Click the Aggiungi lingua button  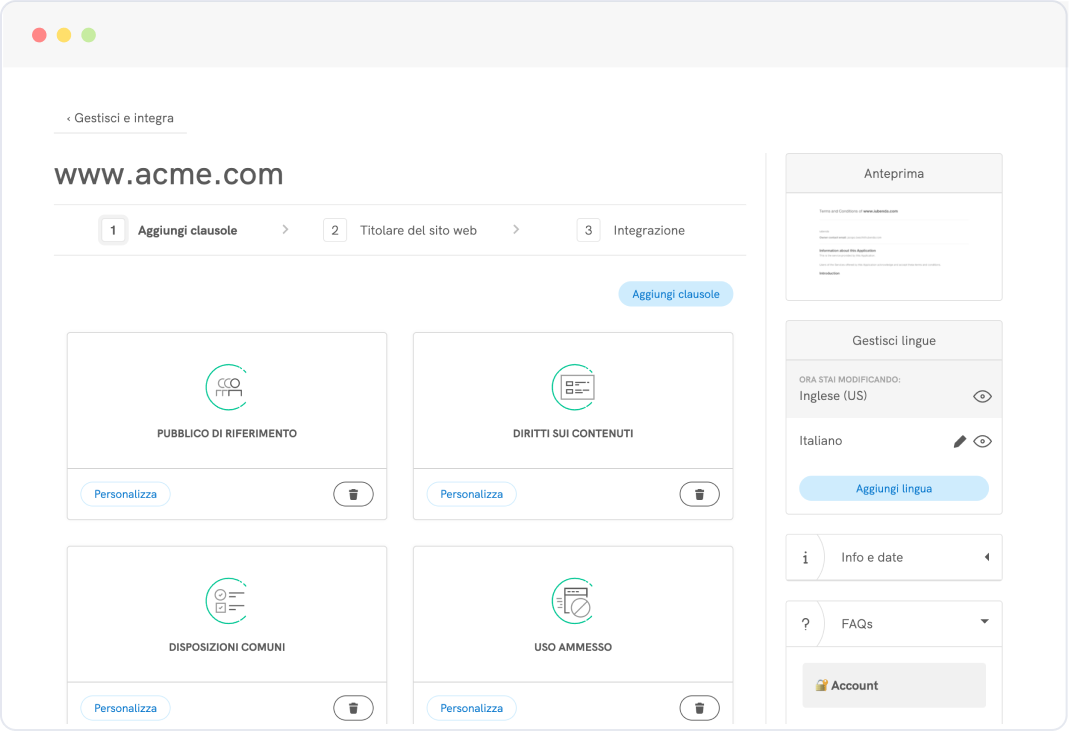pyautogui.click(x=893, y=488)
